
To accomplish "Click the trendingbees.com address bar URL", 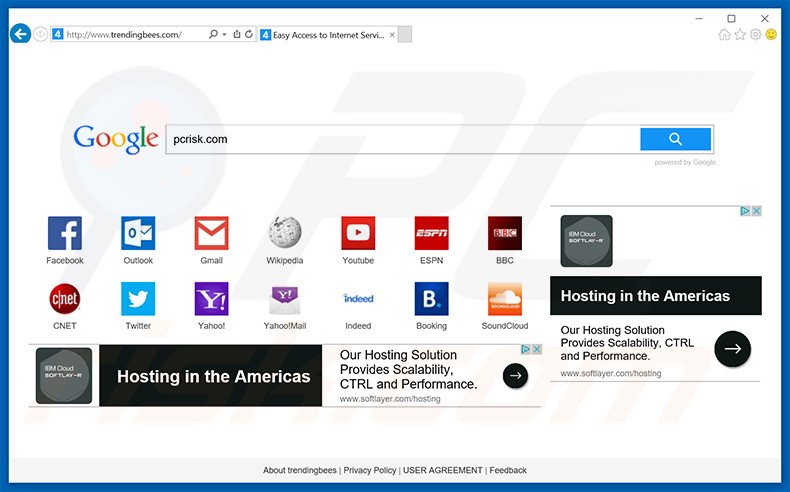I will [124, 35].
